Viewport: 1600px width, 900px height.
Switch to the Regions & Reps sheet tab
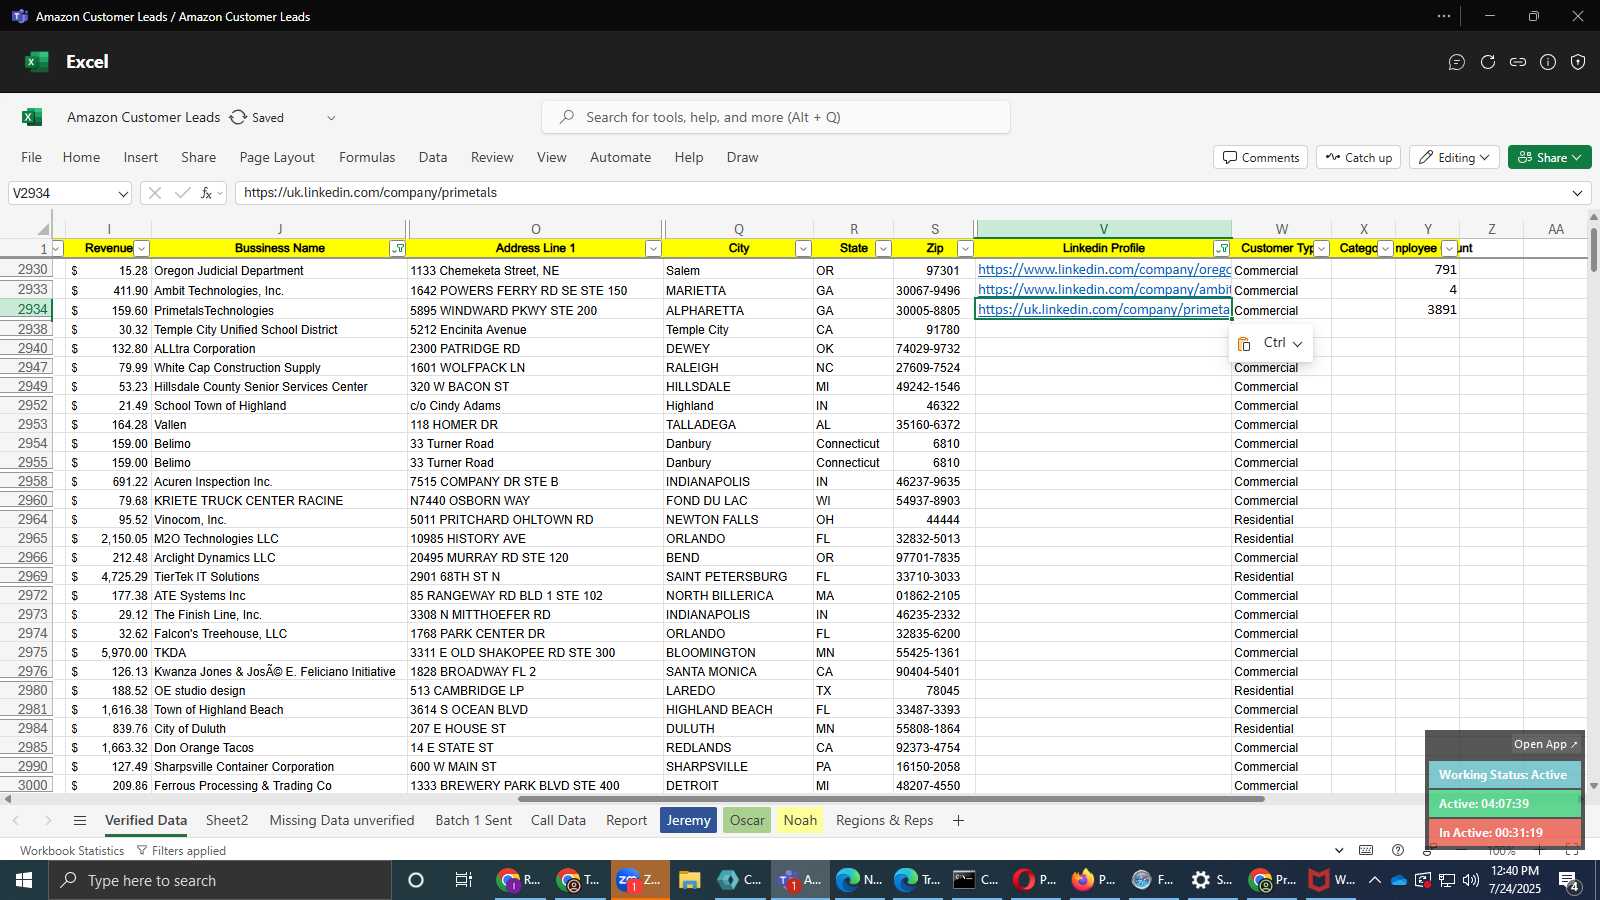click(884, 821)
